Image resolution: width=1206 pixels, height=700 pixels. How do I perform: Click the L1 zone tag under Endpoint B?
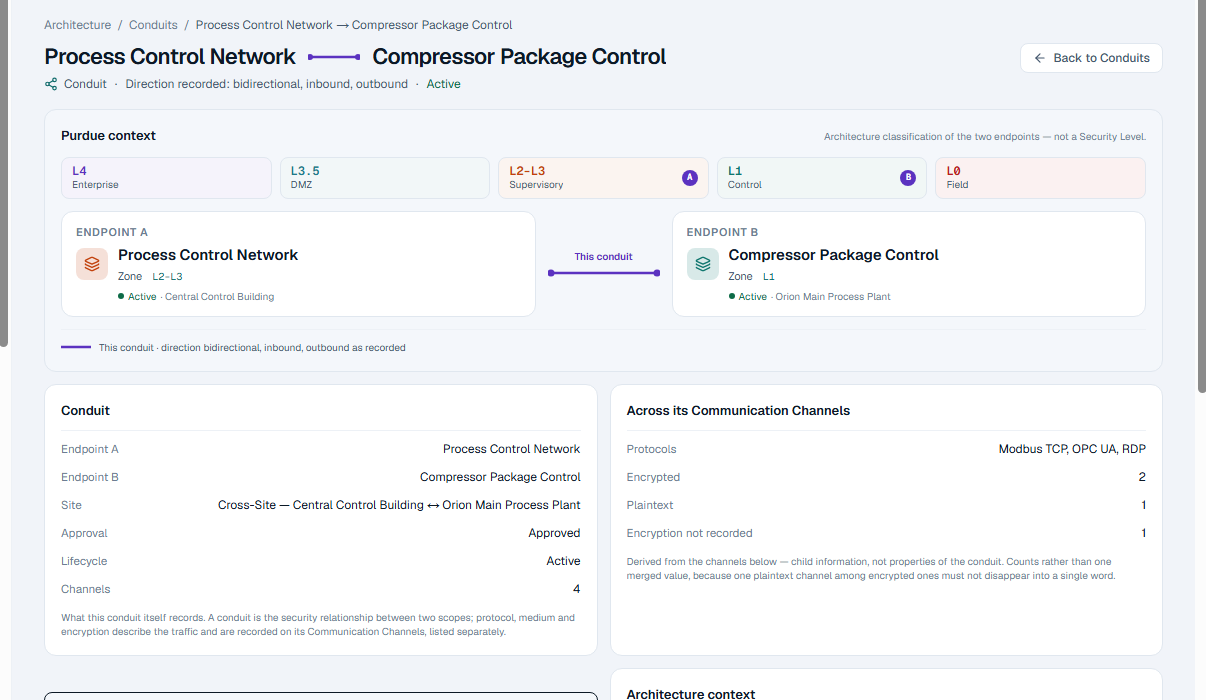click(769, 276)
